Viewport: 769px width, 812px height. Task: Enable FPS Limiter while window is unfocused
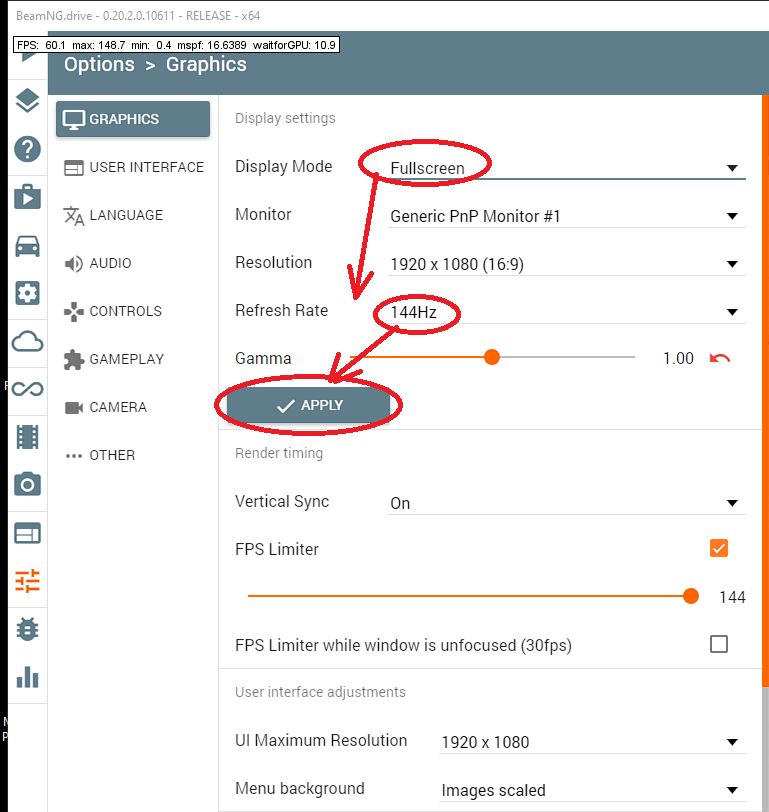[x=719, y=644]
